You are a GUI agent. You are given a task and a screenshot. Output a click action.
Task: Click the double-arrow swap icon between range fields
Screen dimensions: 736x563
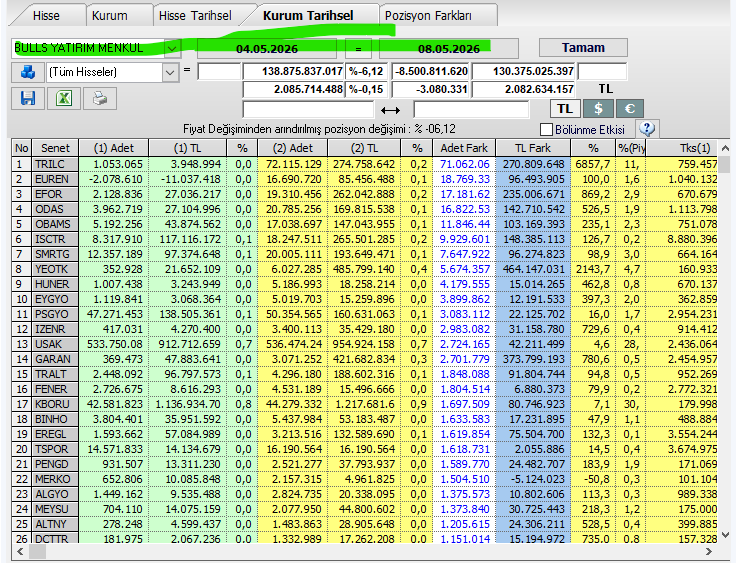click(390, 110)
